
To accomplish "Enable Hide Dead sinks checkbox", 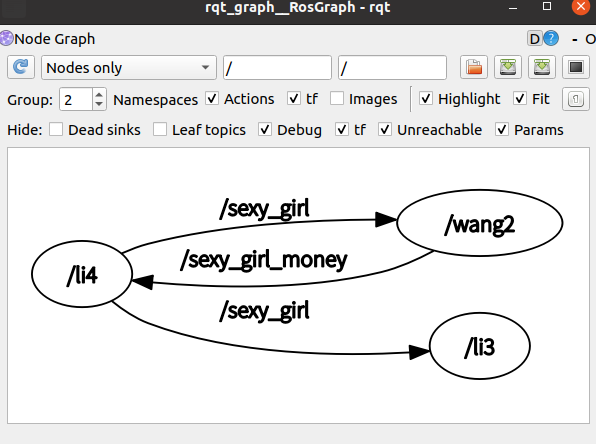I will tap(56, 129).
